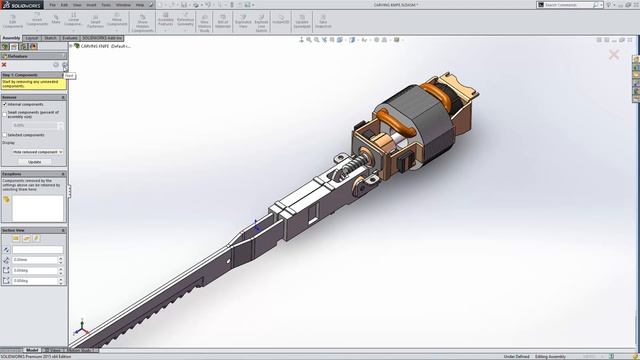Click the Update button
Screen dimensions: 640x360
[x=35, y=162]
